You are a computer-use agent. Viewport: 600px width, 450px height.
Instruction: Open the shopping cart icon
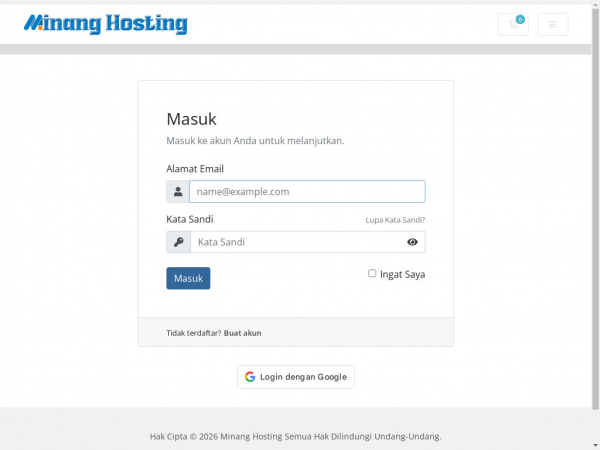coord(513,24)
